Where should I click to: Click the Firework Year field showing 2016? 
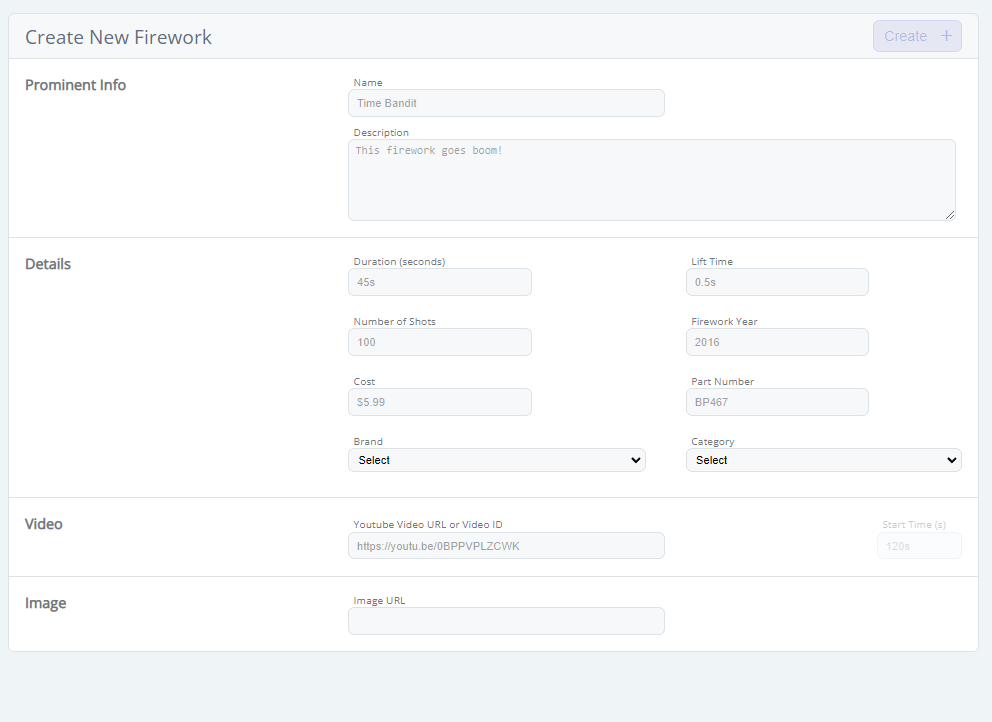point(777,342)
